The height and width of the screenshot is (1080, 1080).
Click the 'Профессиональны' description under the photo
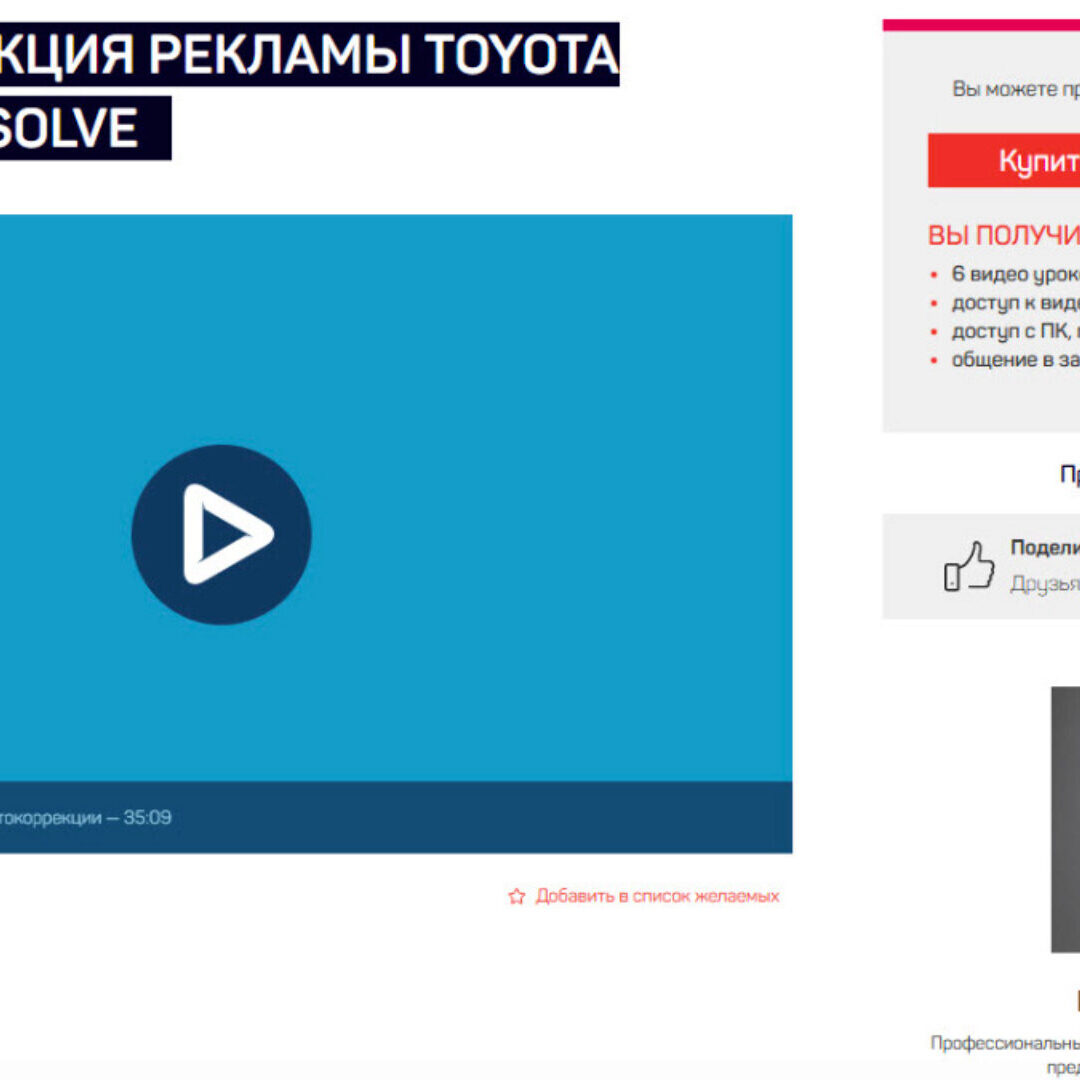pyautogui.click(x=1004, y=1043)
